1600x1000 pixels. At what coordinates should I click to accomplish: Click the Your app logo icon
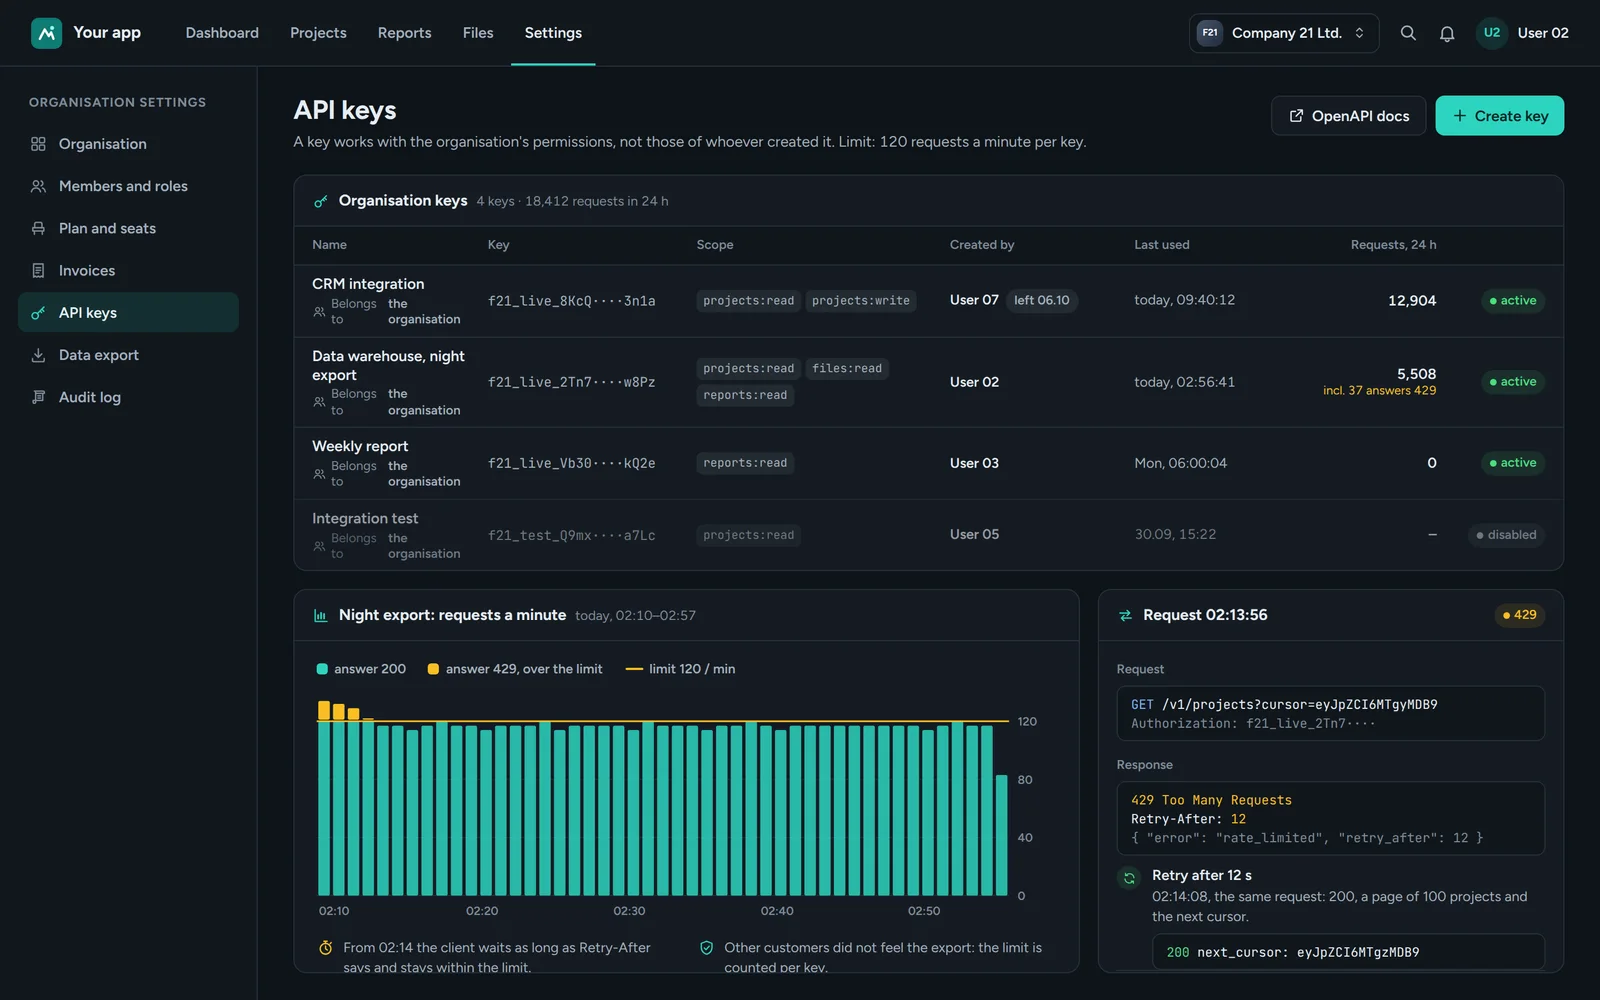click(x=46, y=33)
